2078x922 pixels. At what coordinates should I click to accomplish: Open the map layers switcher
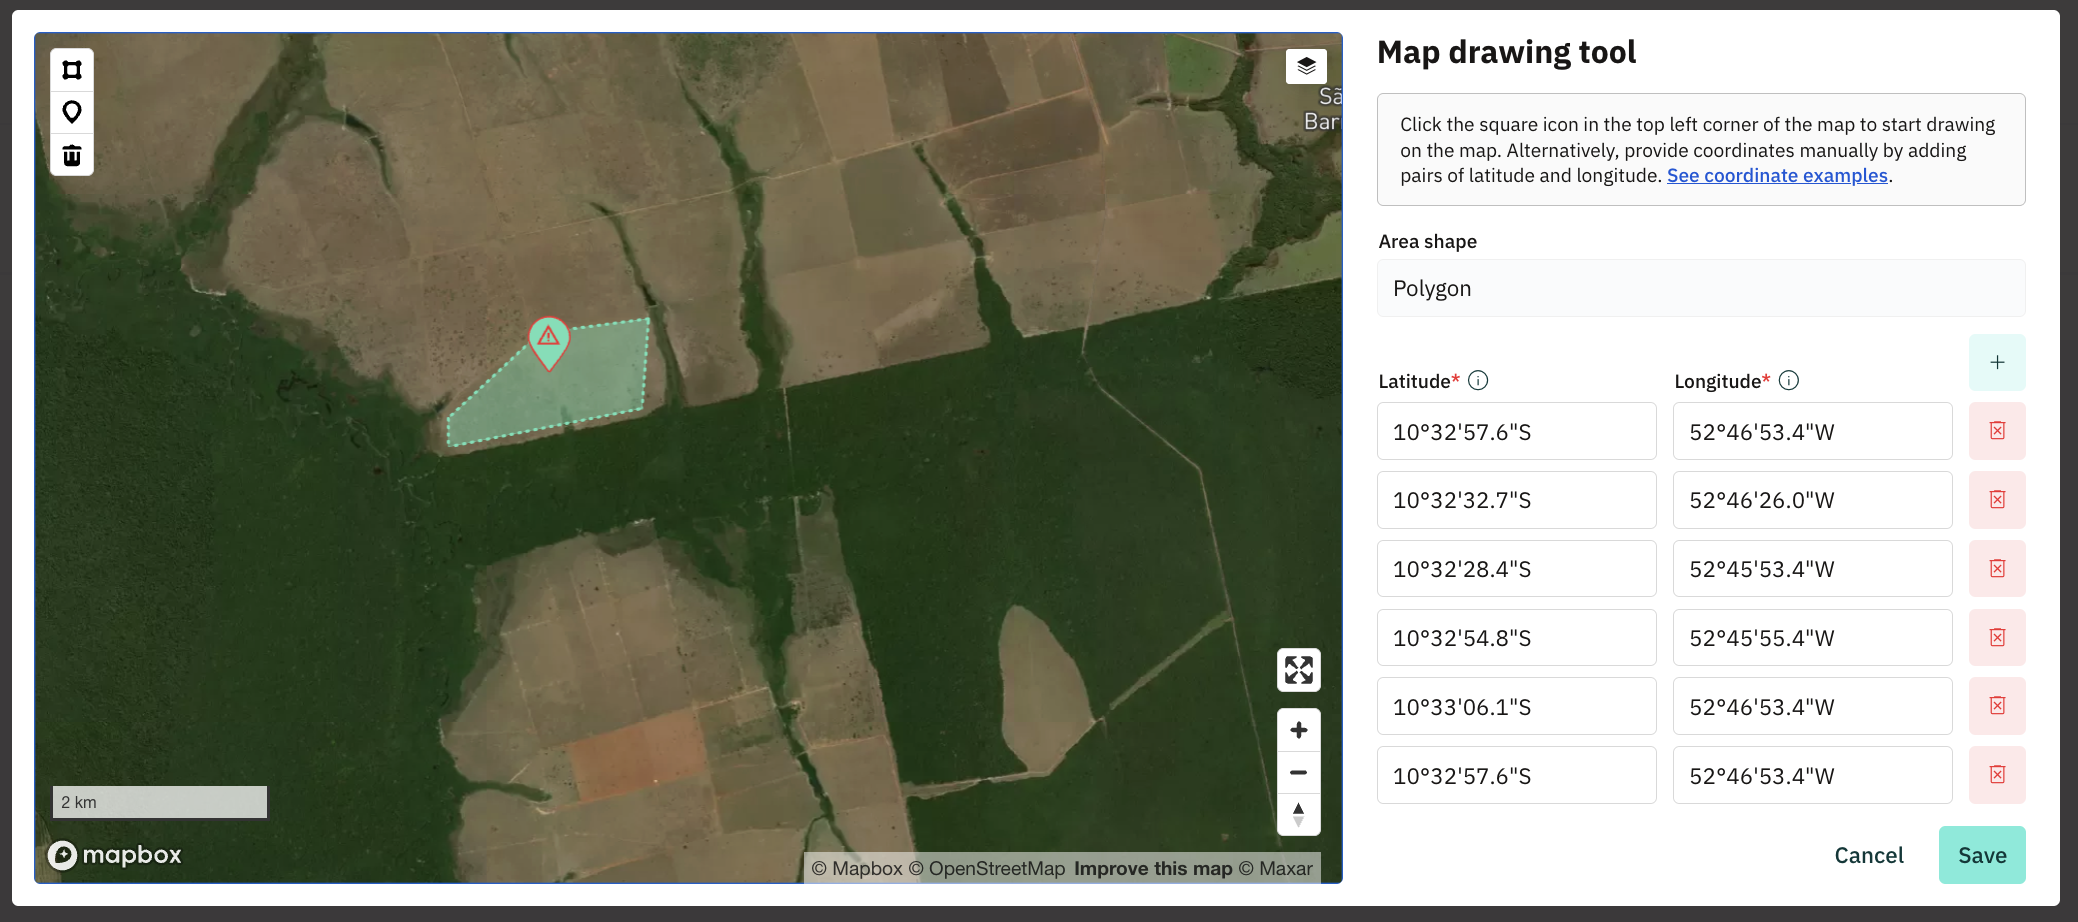coord(1306,67)
